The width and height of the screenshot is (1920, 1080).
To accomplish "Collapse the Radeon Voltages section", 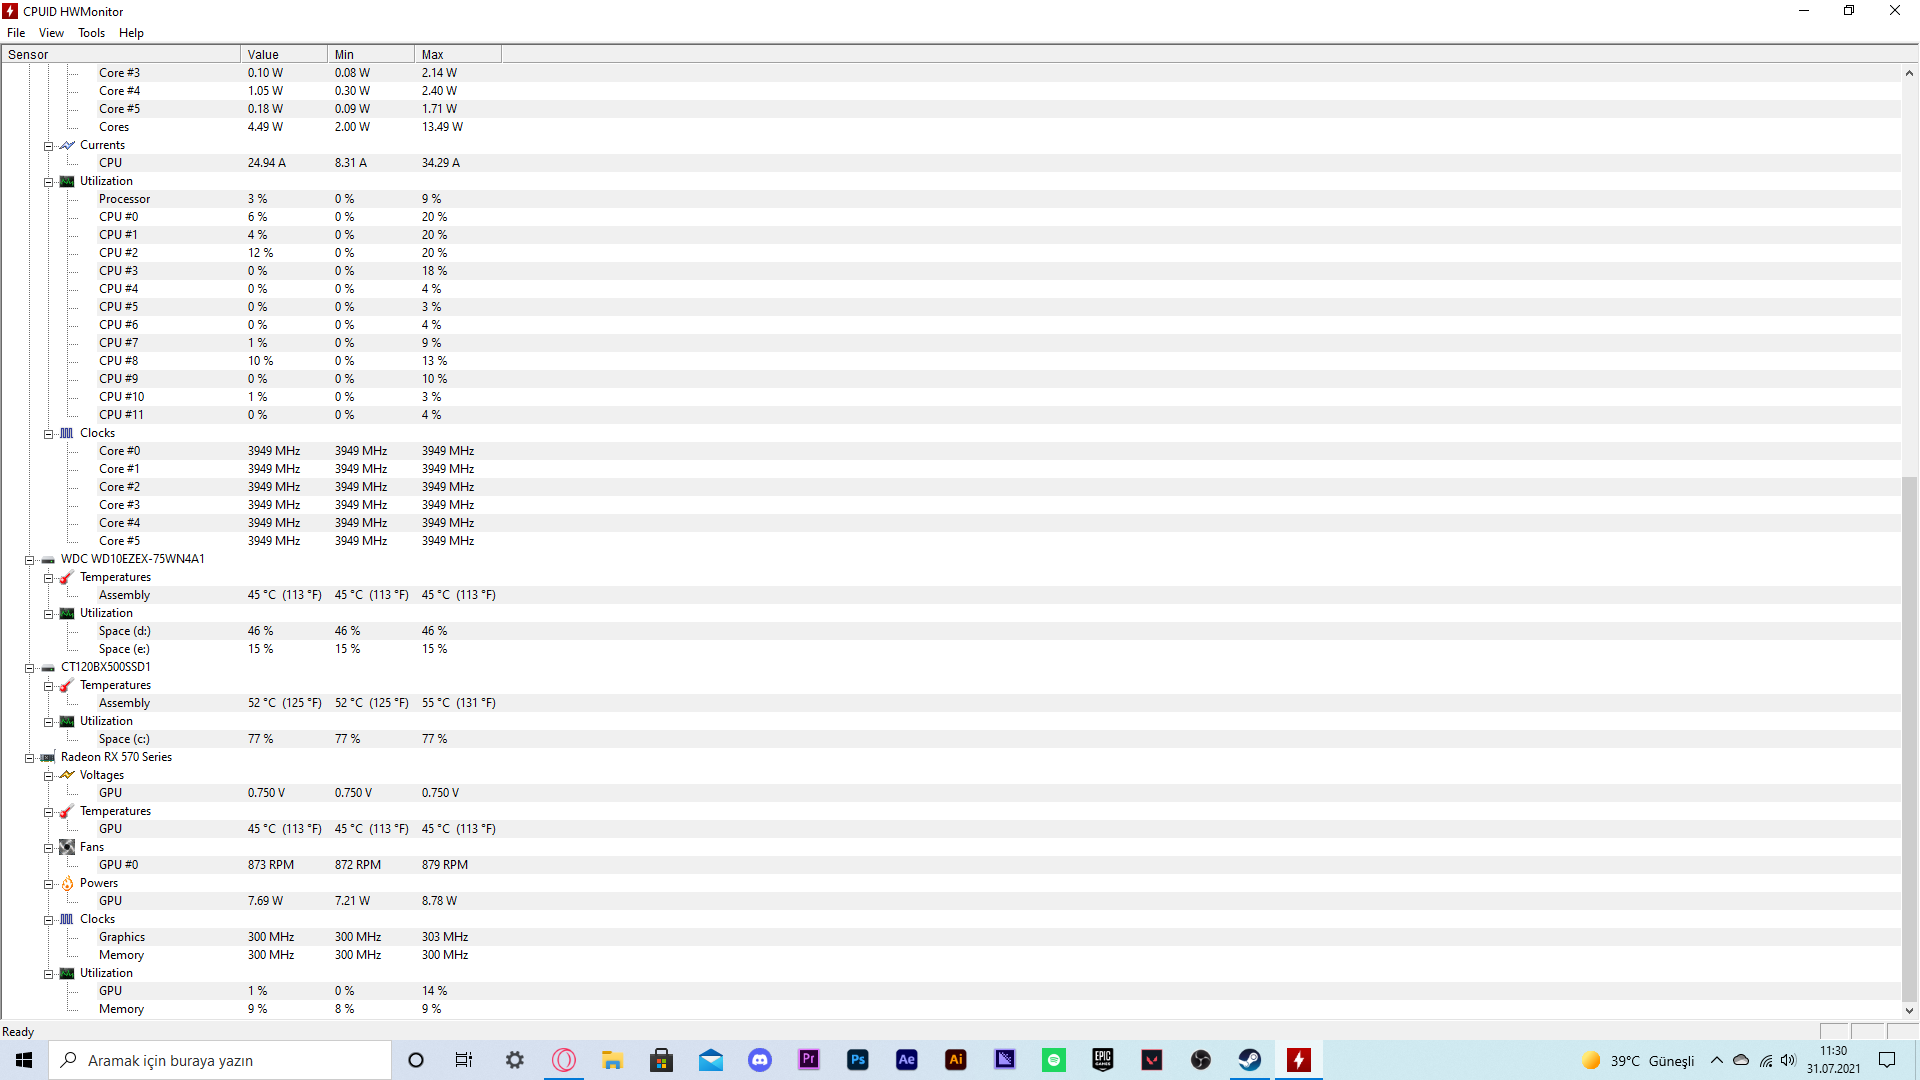I will (x=48, y=776).
